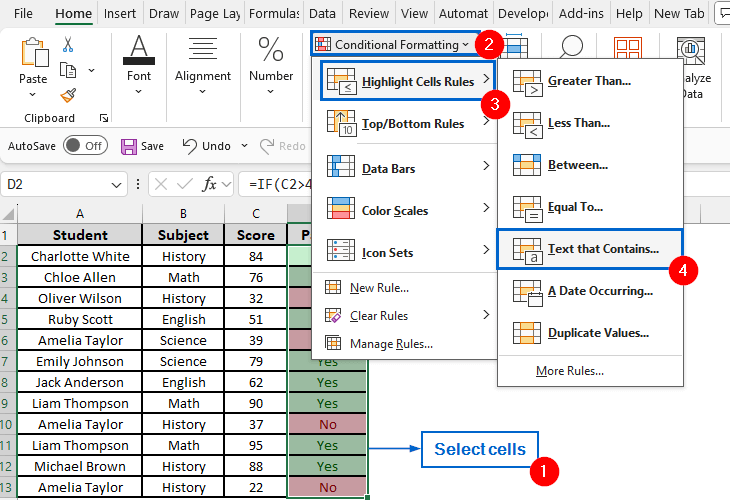Click the Paste clipboard icon
This screenshot has width=730, height=500.
(x=33, y=58)
